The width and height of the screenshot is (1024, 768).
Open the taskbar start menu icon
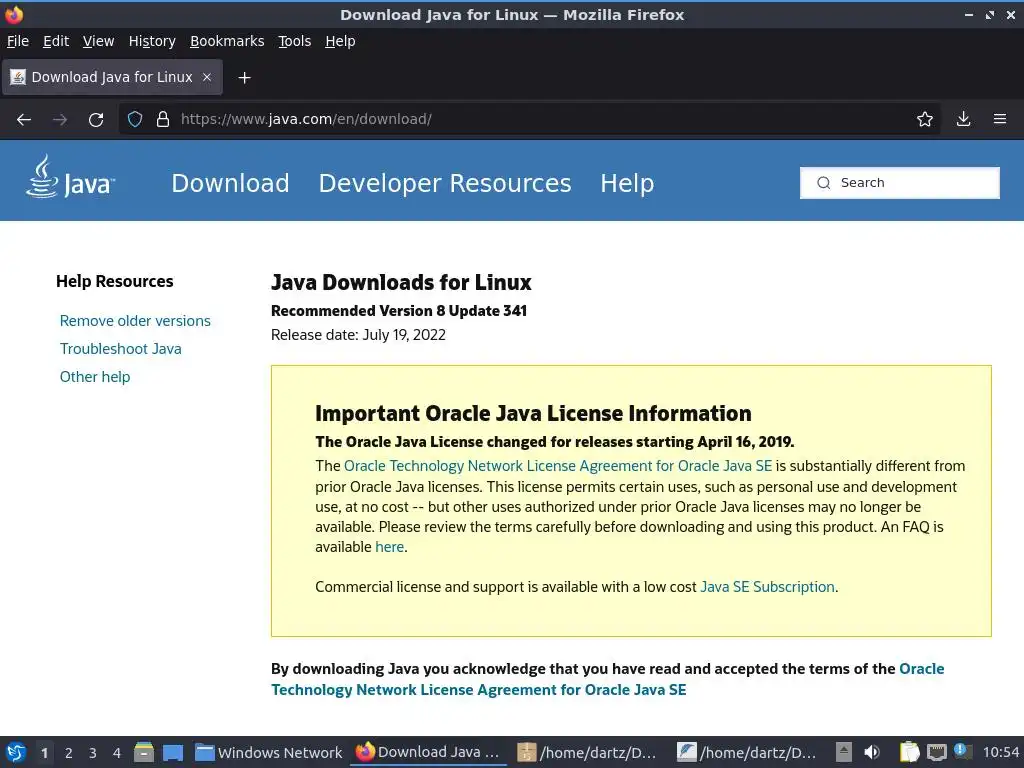16,753
